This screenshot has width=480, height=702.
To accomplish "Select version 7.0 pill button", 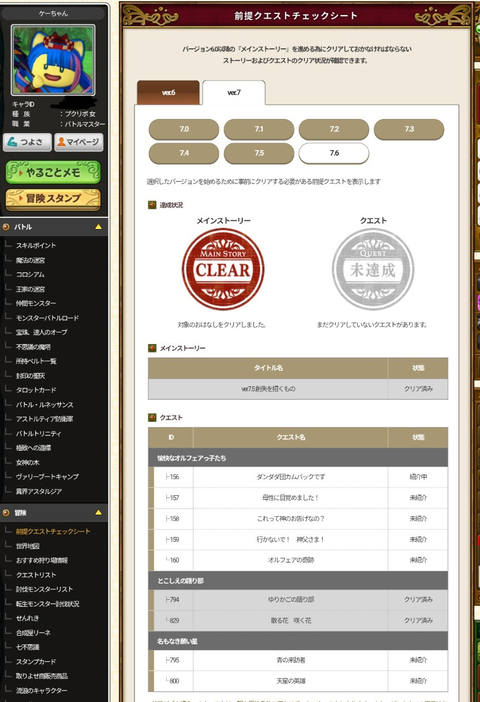I will point(184,129).
